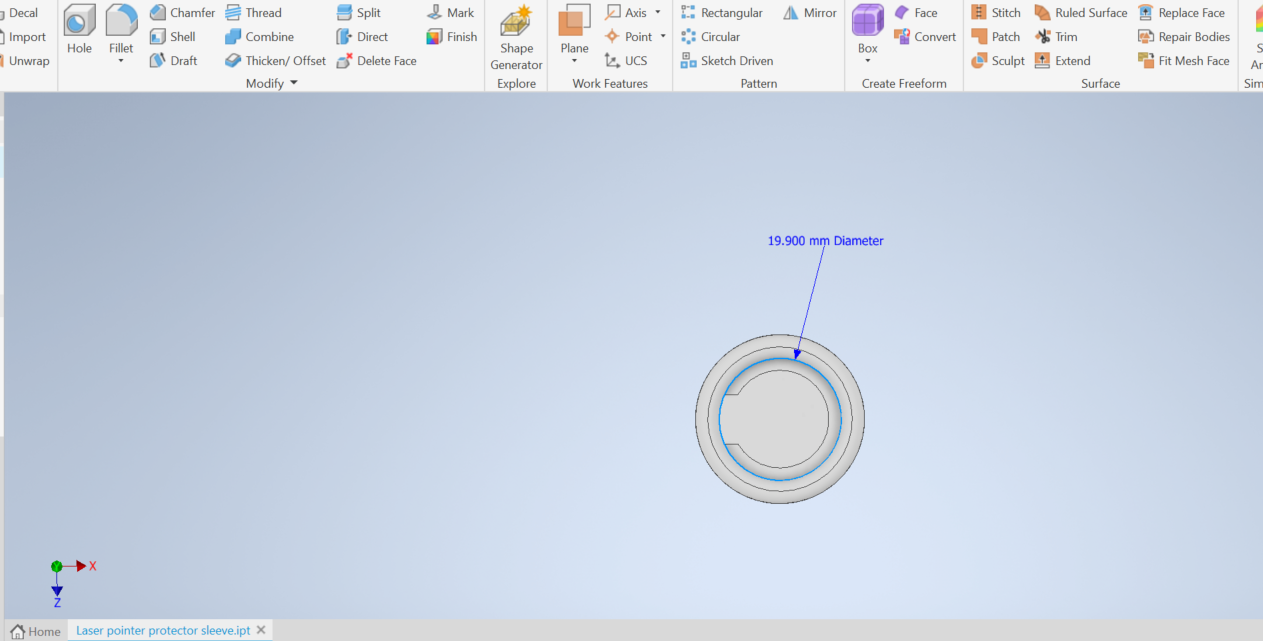
Task: Choose the Chamfer tool
Action: (182, 13)
